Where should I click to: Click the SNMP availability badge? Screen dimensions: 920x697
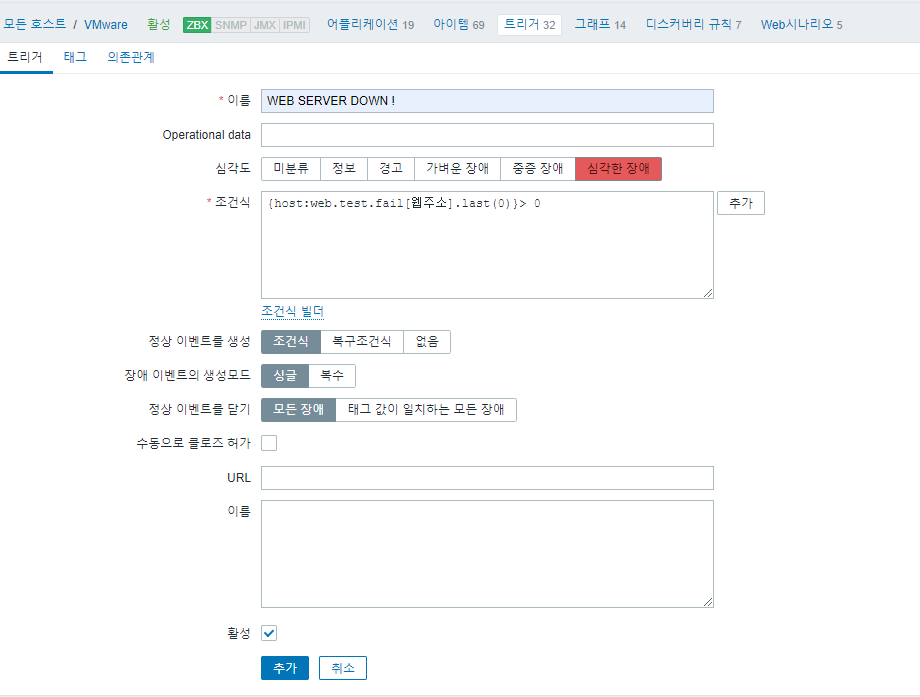[x=231, y=25]
